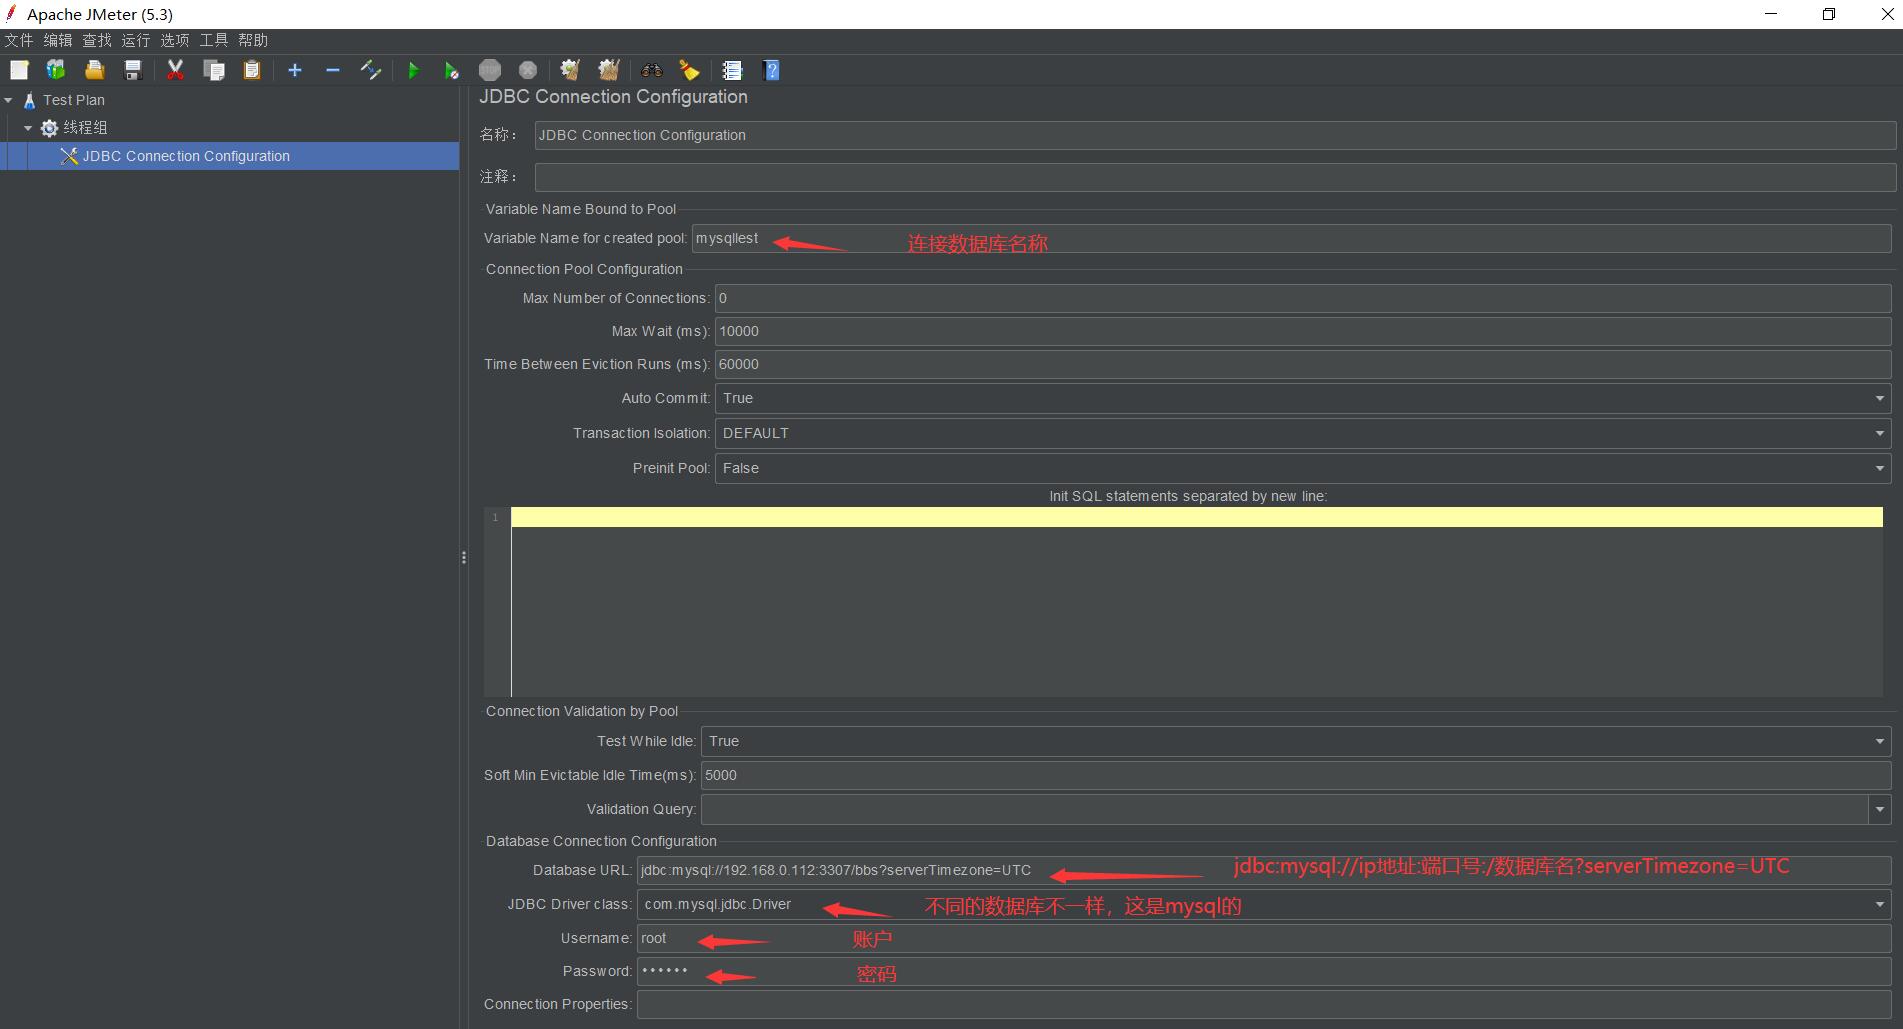Image resolution: width=1903 pixels, height=1029 pixels.
Task: Open the Templates icon
Action: (x=56, y=70)
